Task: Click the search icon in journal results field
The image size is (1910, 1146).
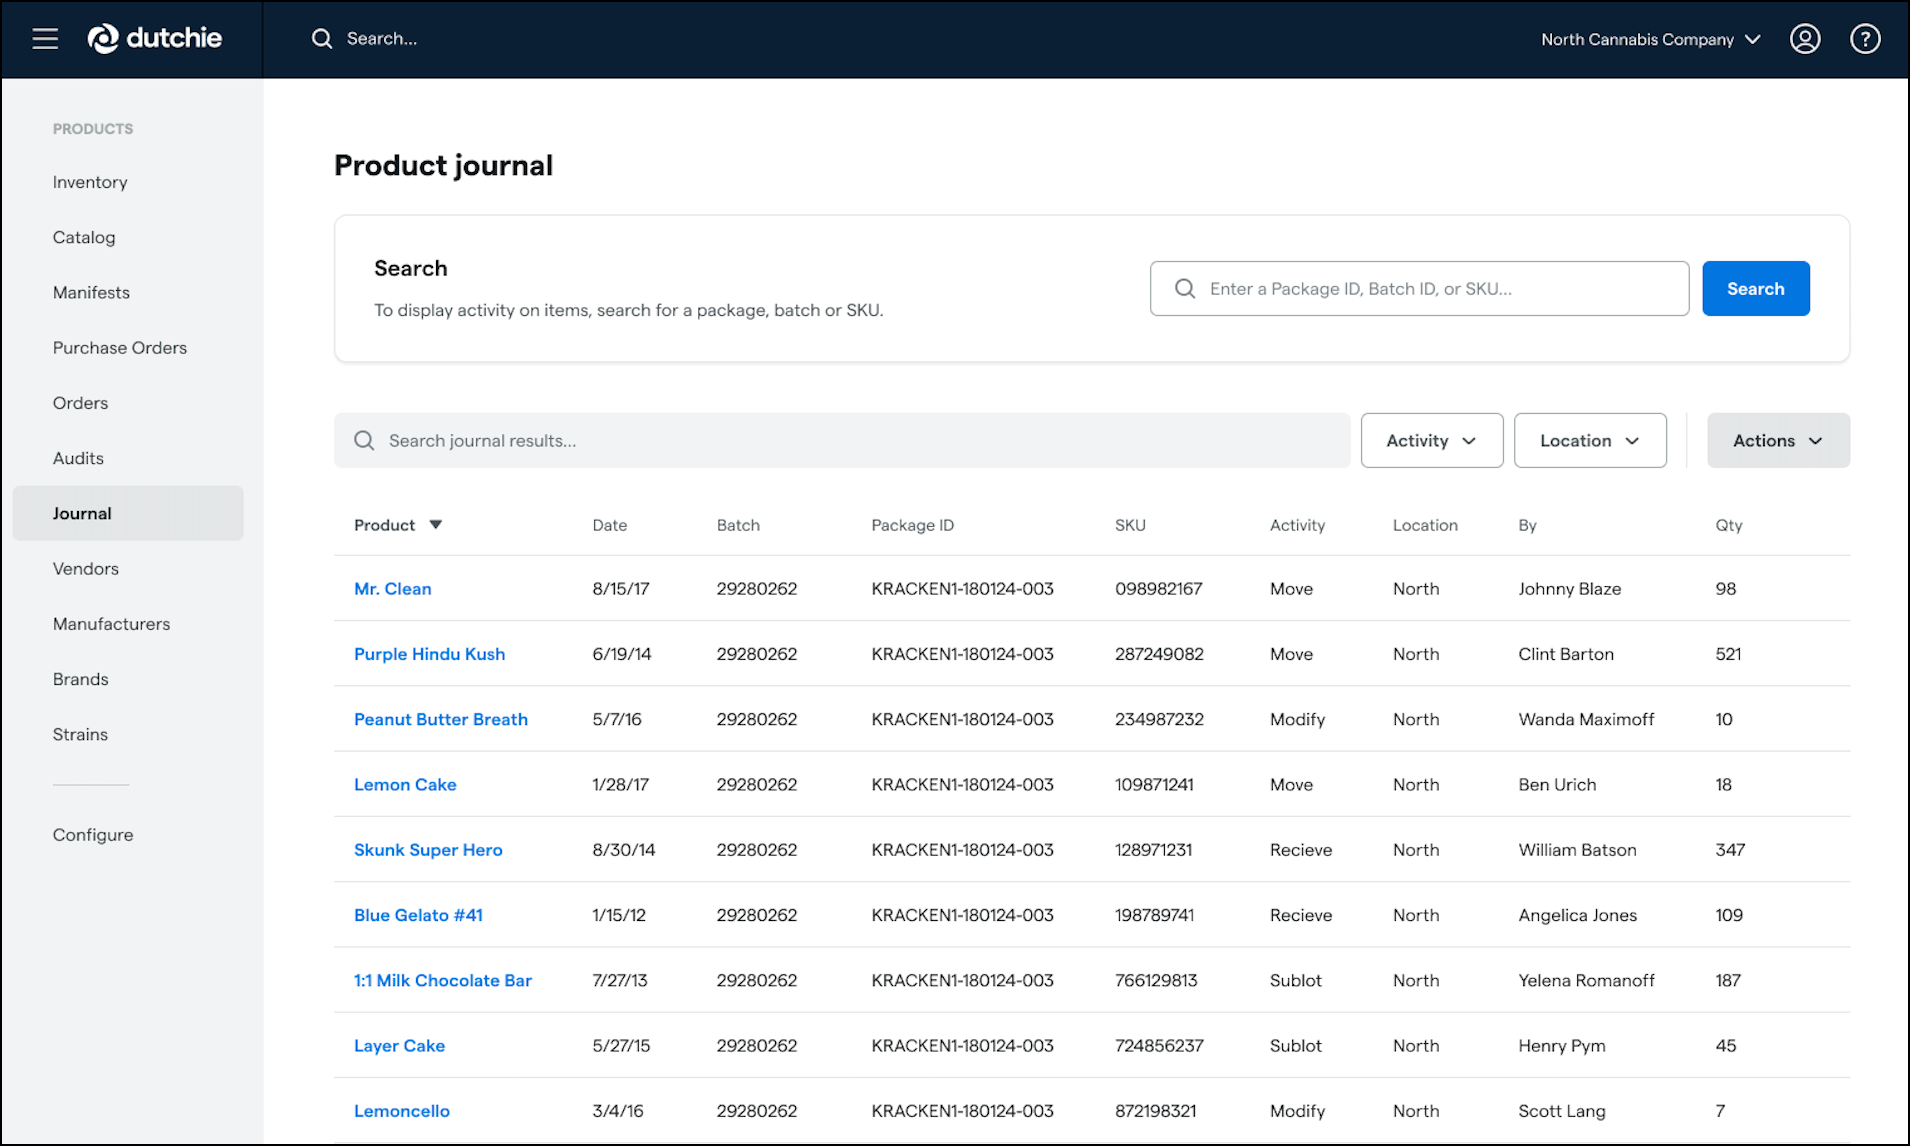Action: click(x=363, y=440)
